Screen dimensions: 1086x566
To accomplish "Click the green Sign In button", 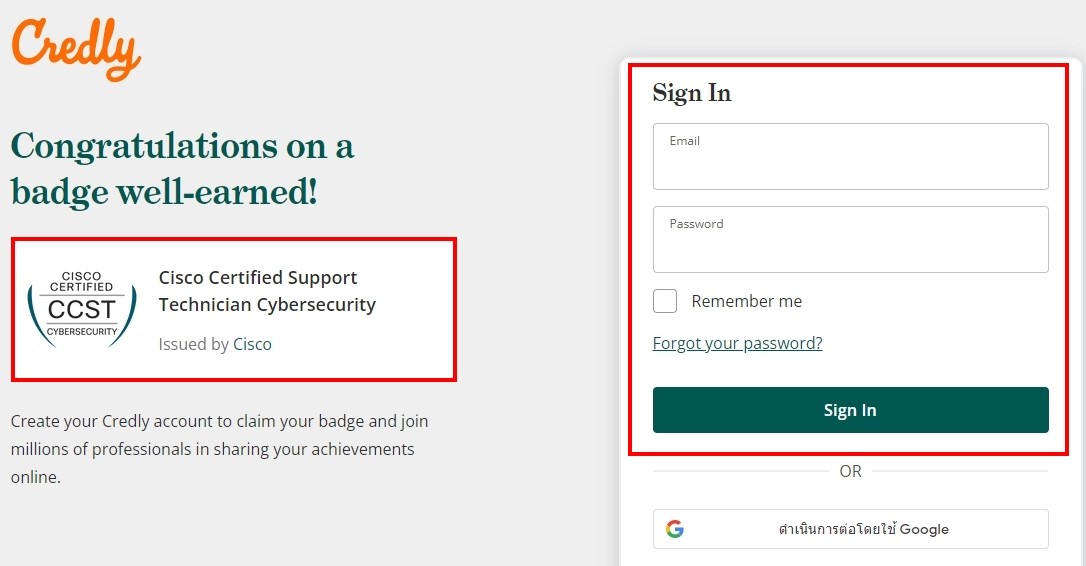I will click(851, 410).
